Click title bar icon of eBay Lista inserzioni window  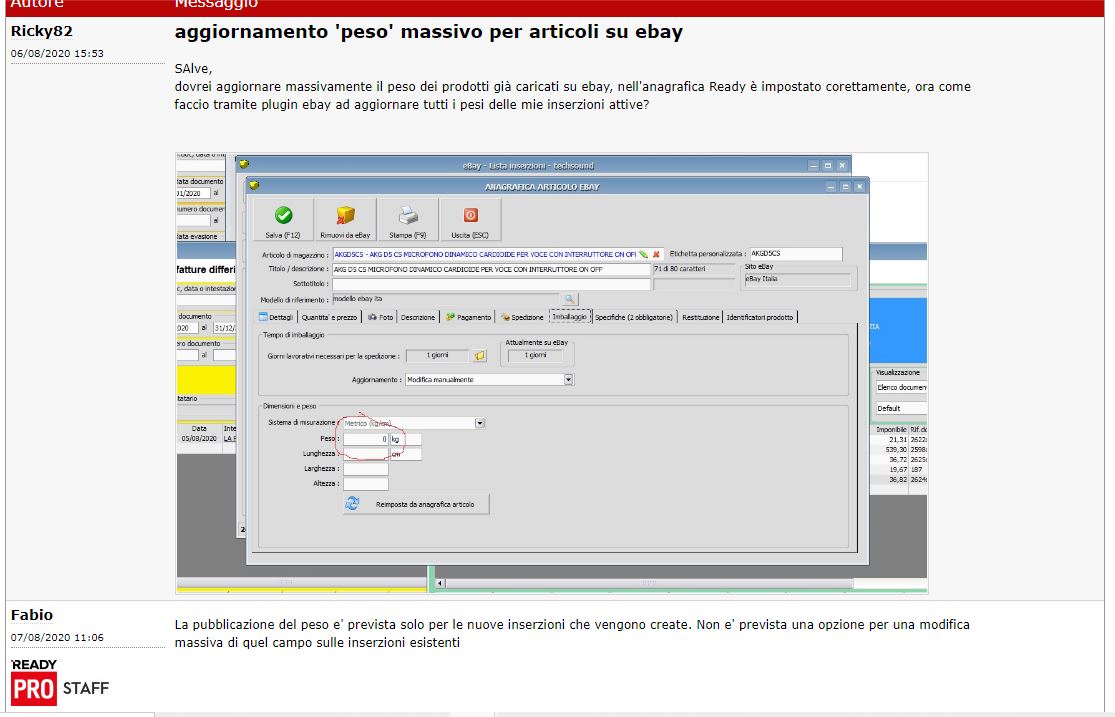(x=244, y=164)
